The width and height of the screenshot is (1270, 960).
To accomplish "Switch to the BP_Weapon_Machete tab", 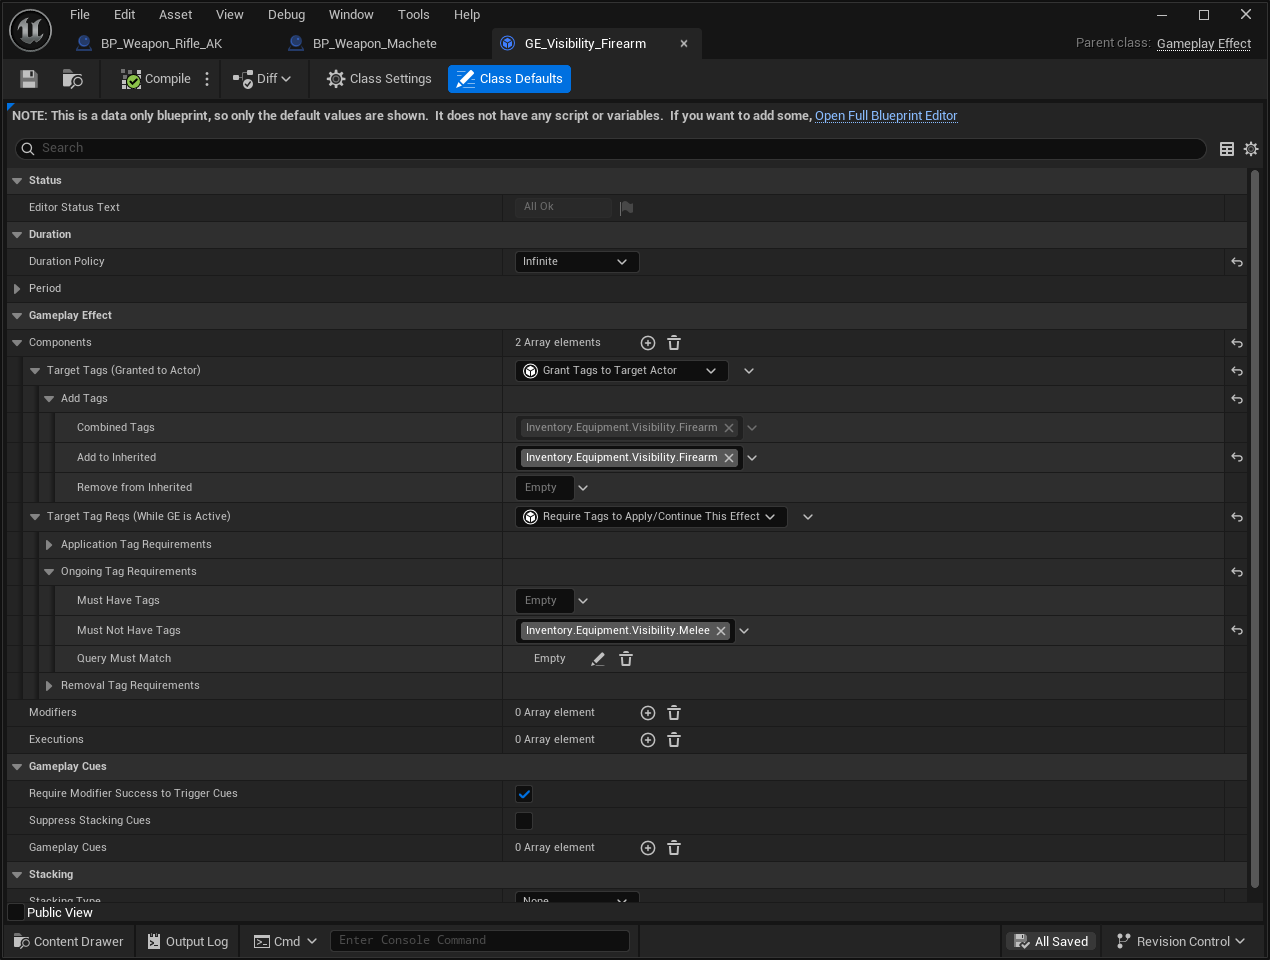I will click(375, 43).
